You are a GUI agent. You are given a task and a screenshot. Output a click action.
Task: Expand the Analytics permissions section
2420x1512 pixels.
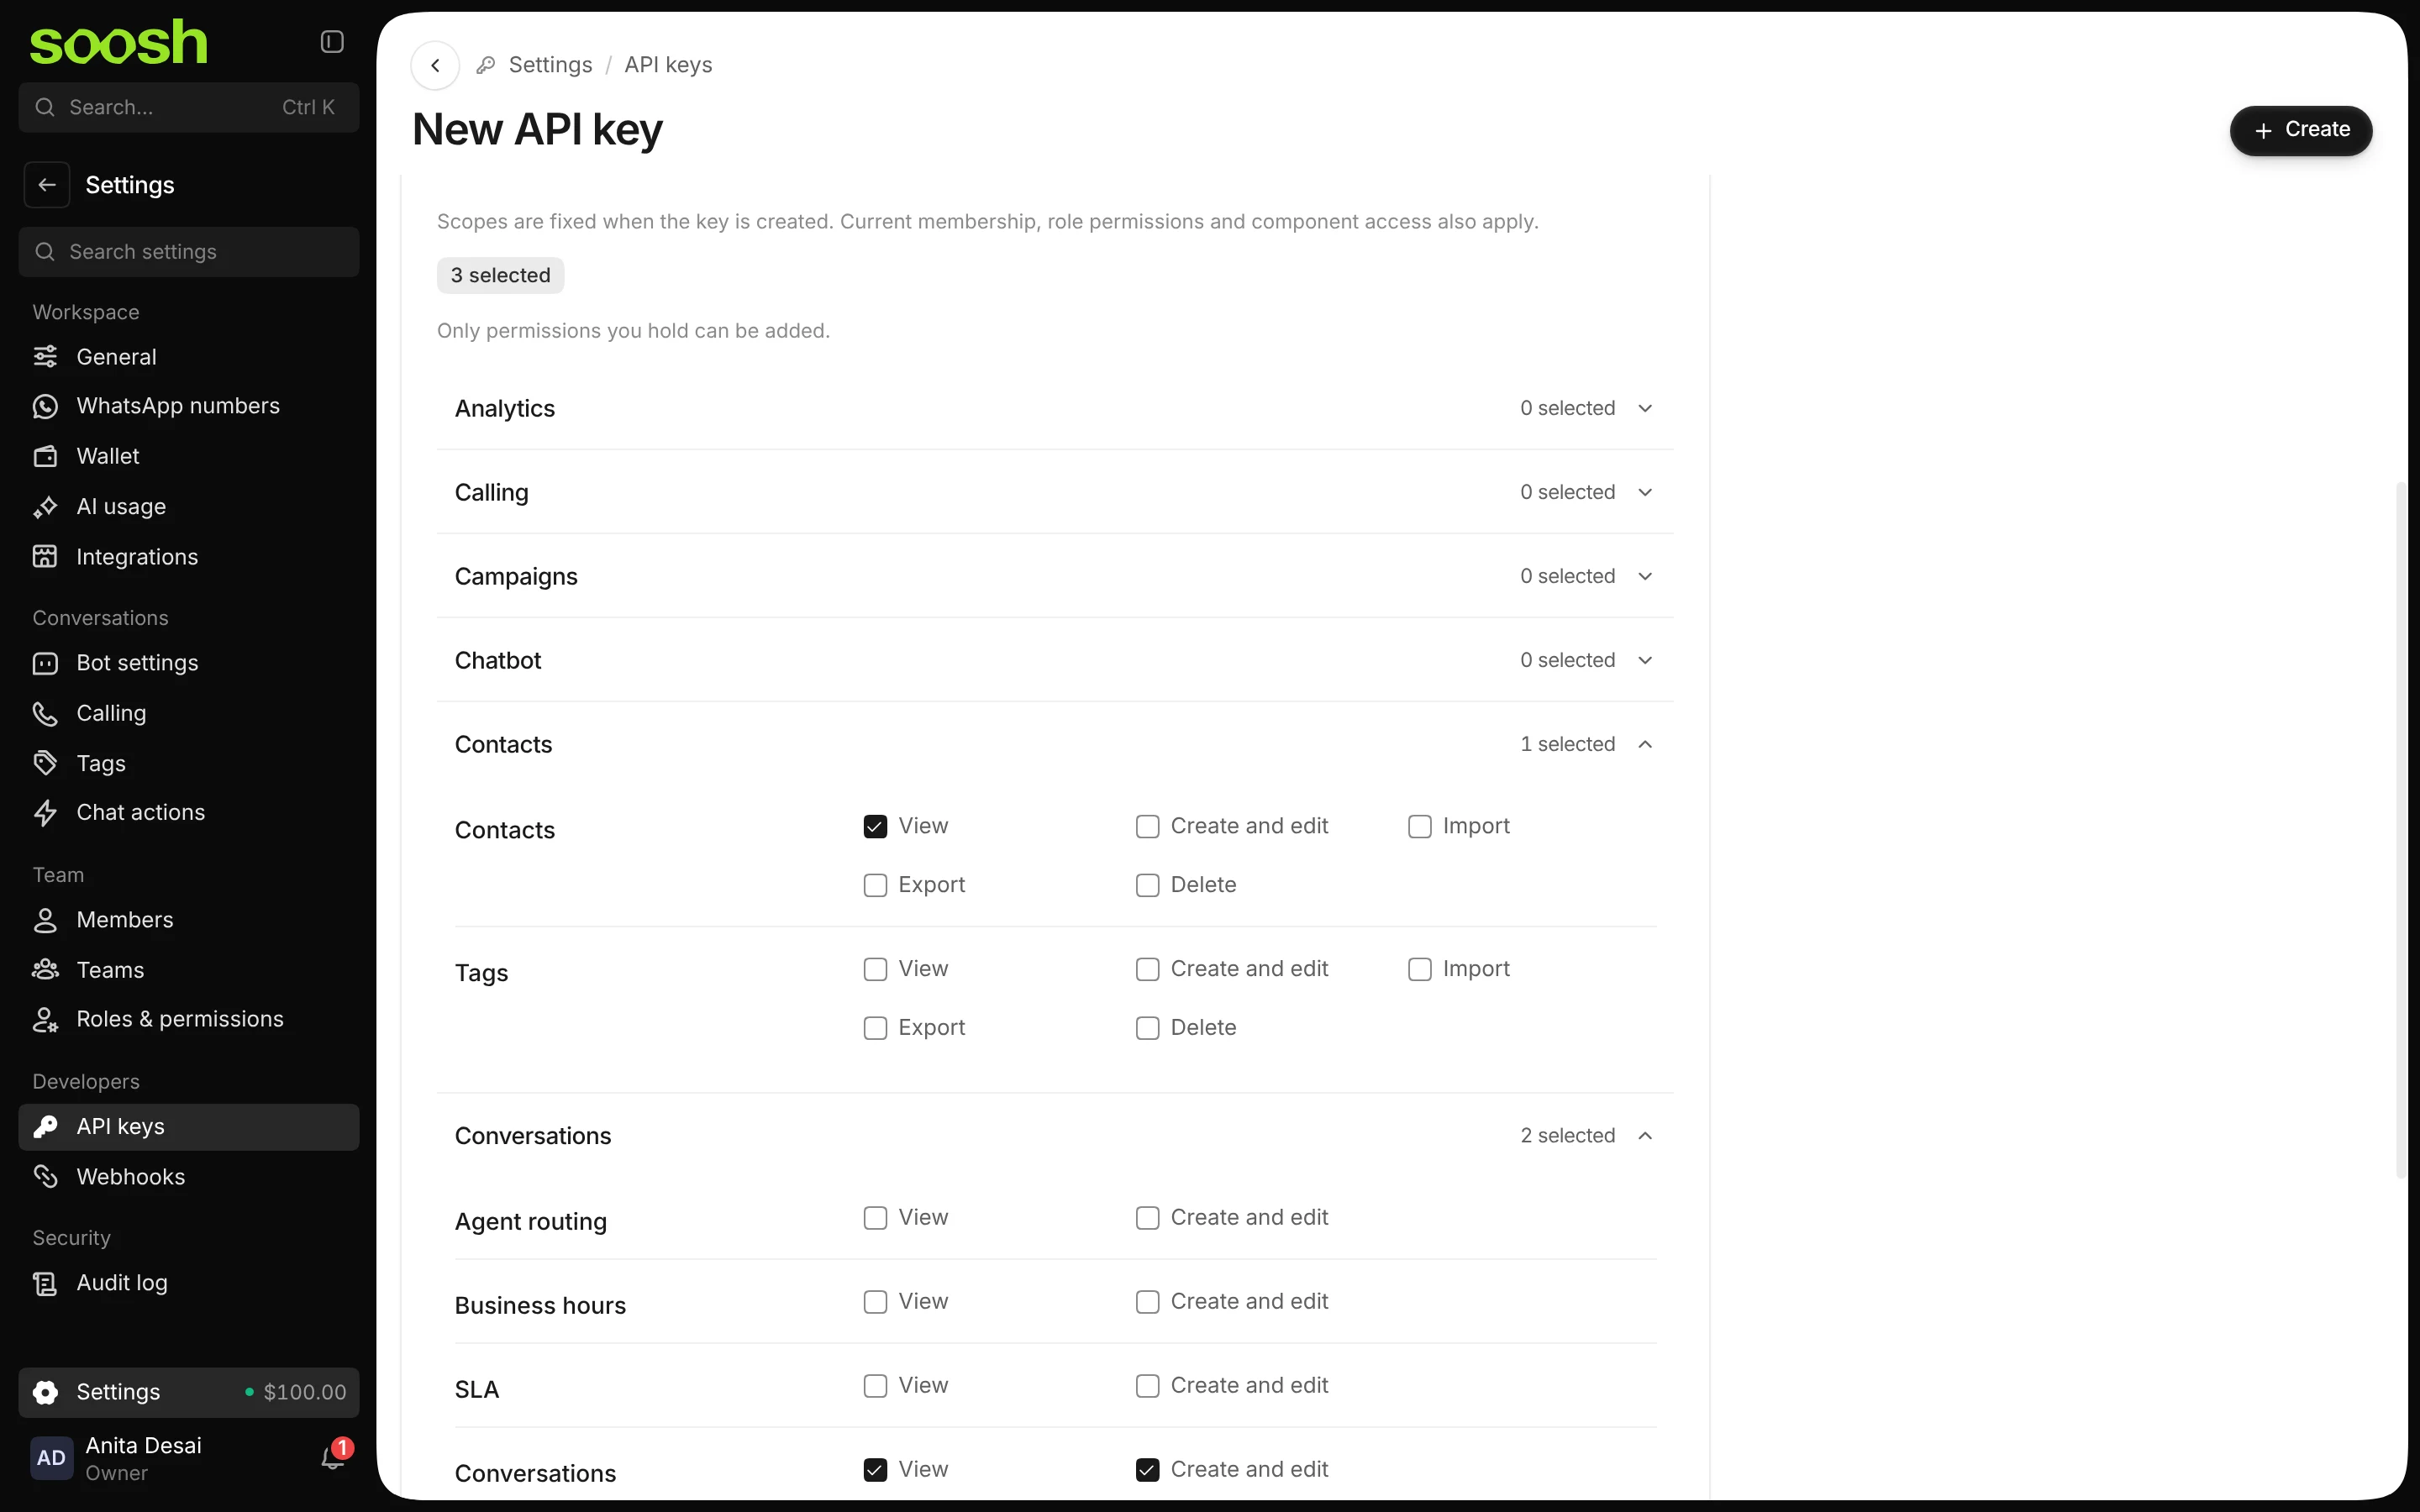point(1055,408)
